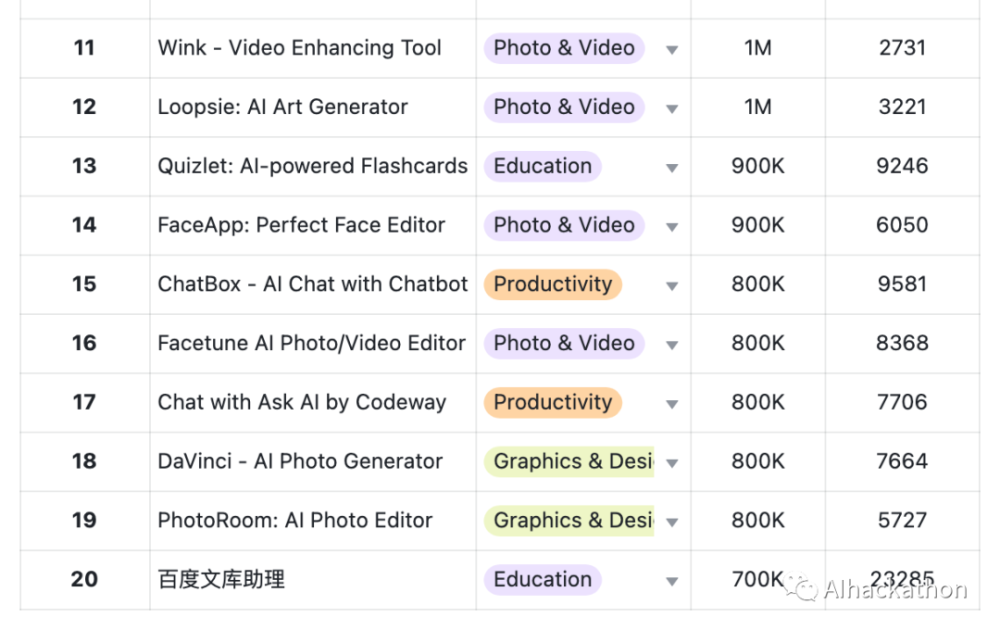This screenshot has width=1000, height=630.
Task: Click Graphics & Design tag in DaVinci row
Action: click(569, 461)
